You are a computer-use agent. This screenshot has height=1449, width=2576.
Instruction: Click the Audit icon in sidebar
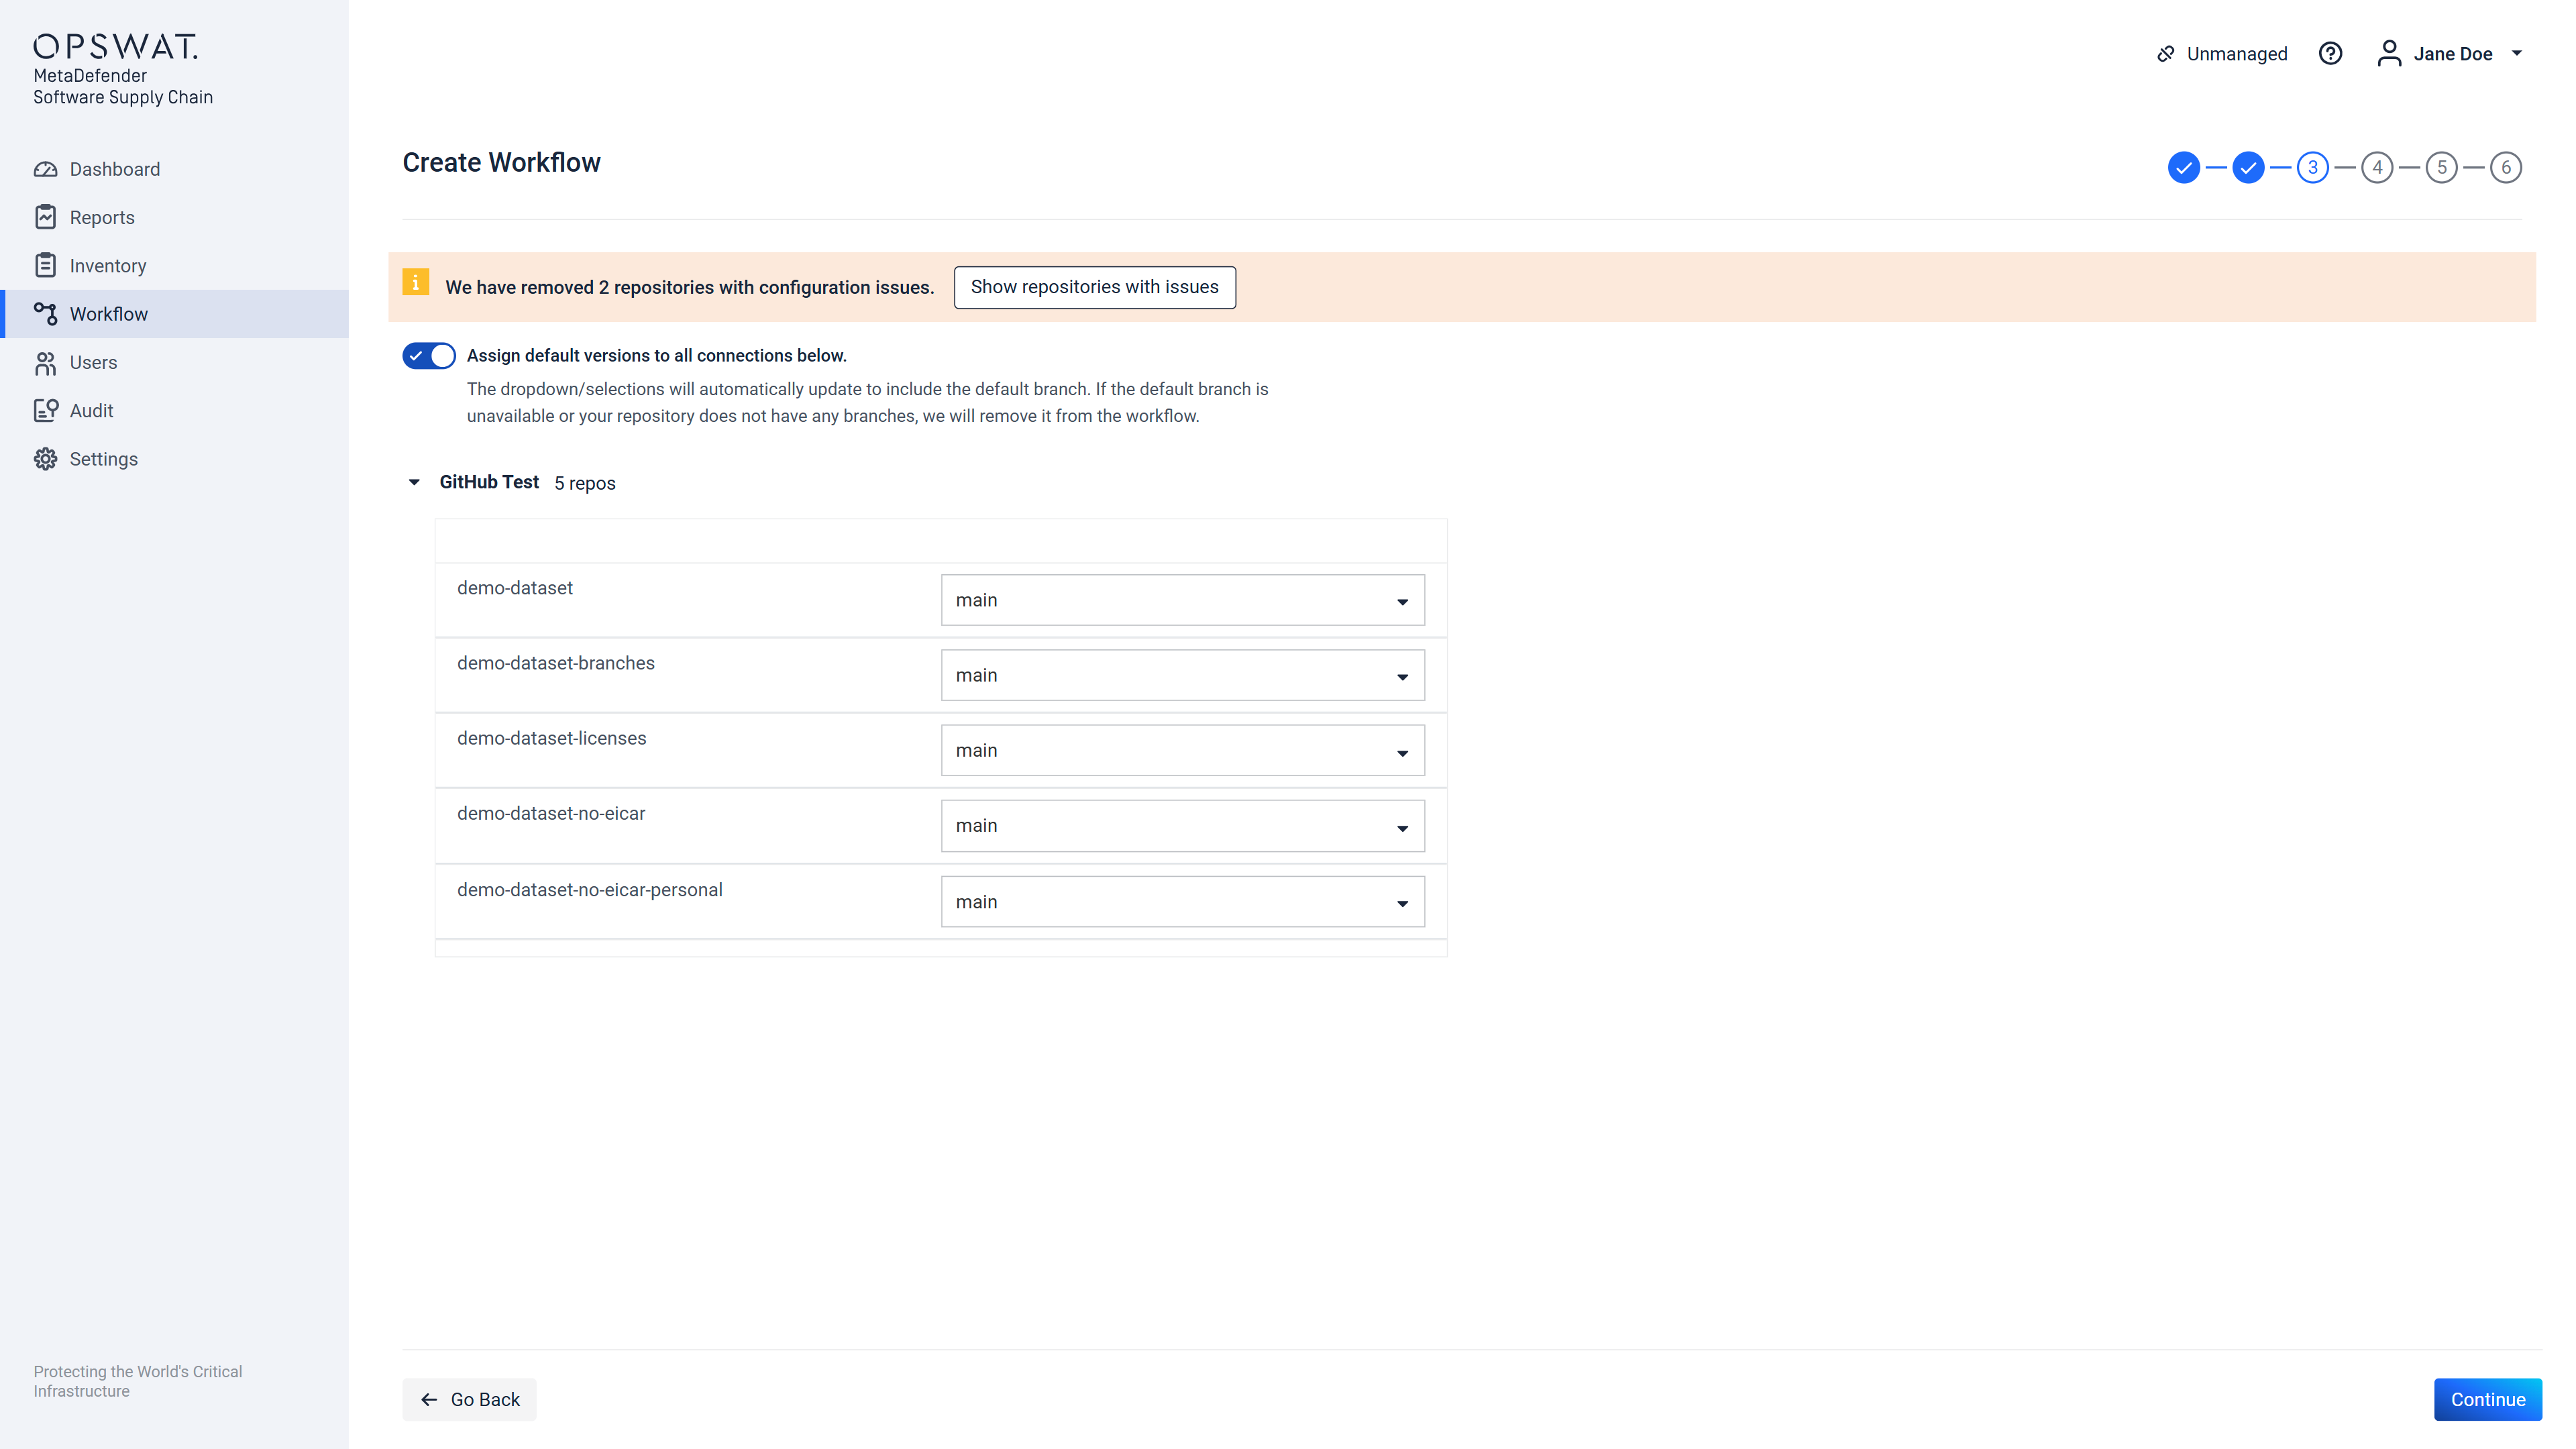(45, 410)
